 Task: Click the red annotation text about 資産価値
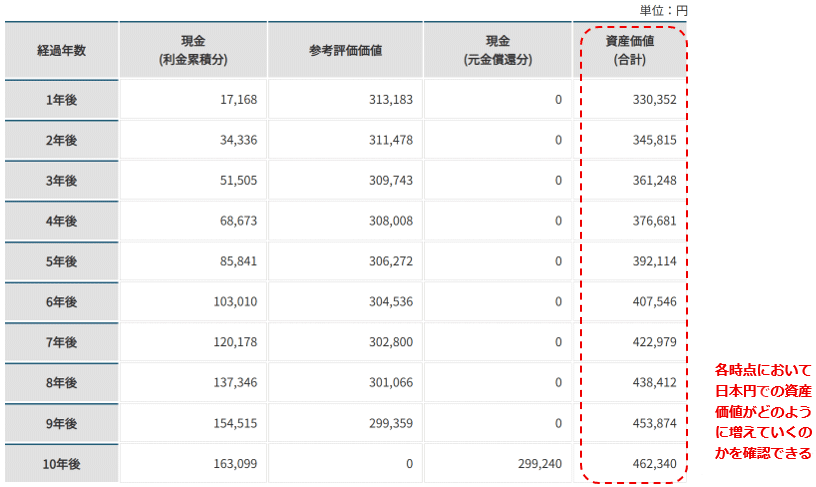pyautogui.click(x=764, y=411)
